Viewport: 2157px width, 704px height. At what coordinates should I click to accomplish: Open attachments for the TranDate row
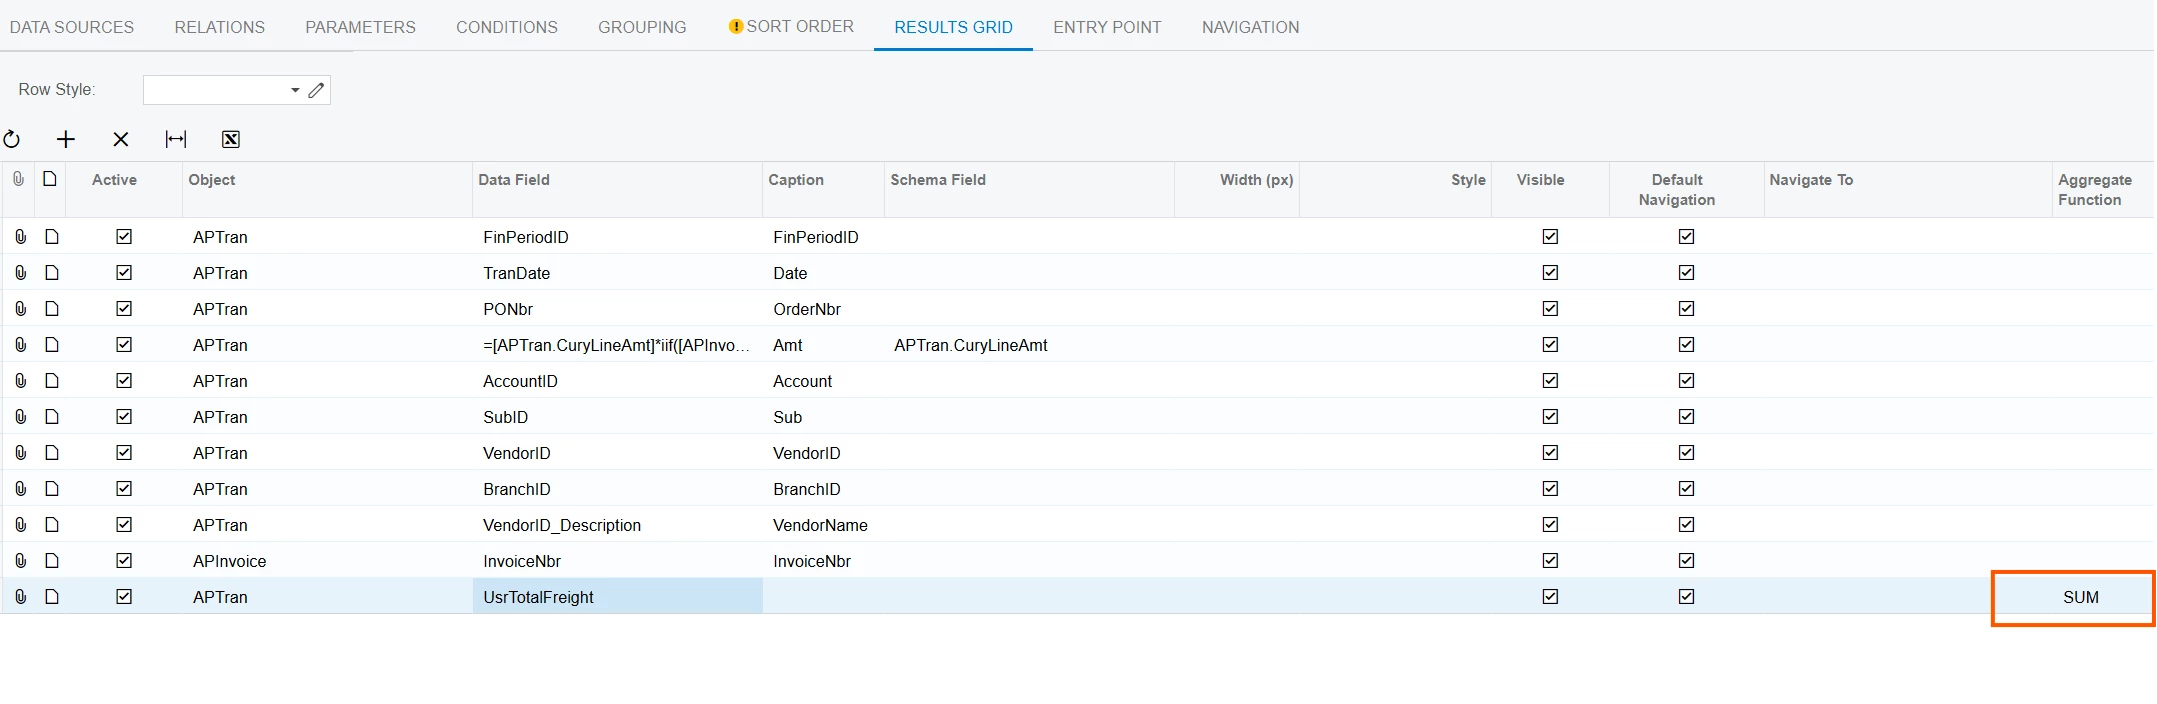pyautogui.click(x=21, y=273)
